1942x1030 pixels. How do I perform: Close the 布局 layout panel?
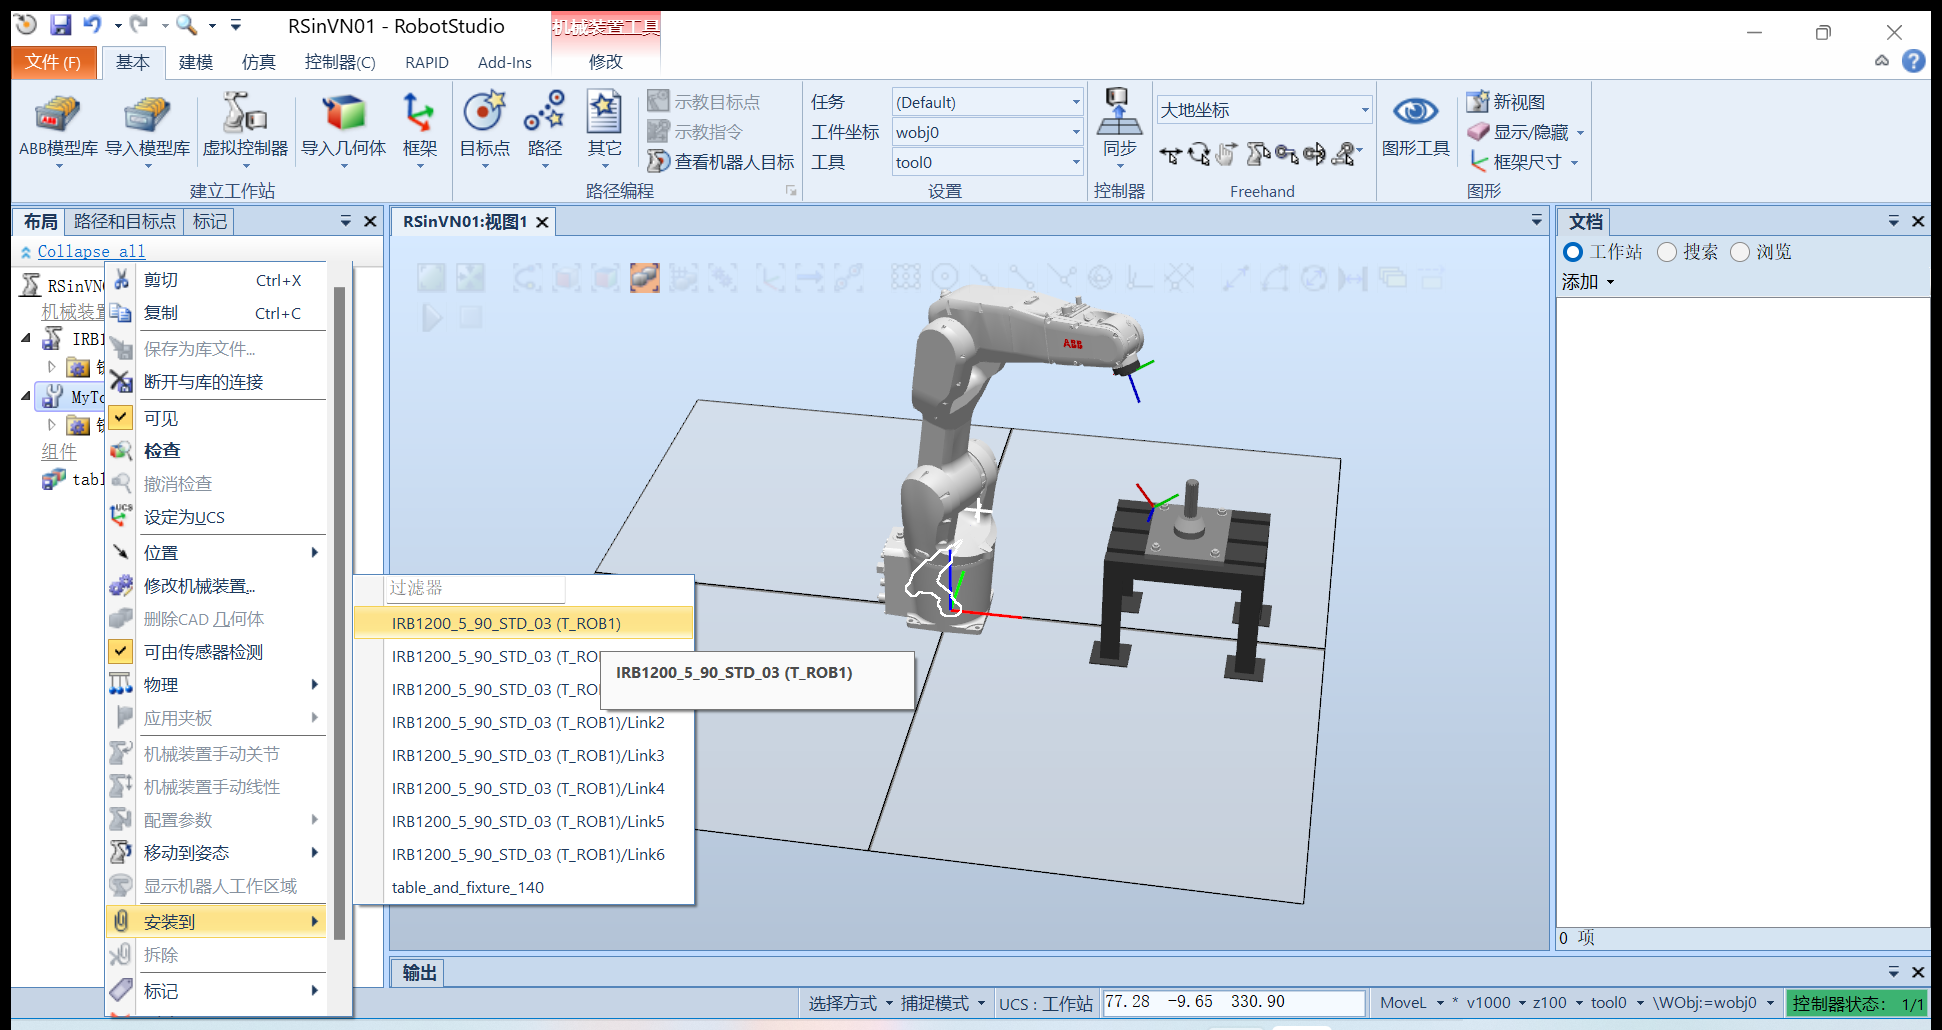370,221
